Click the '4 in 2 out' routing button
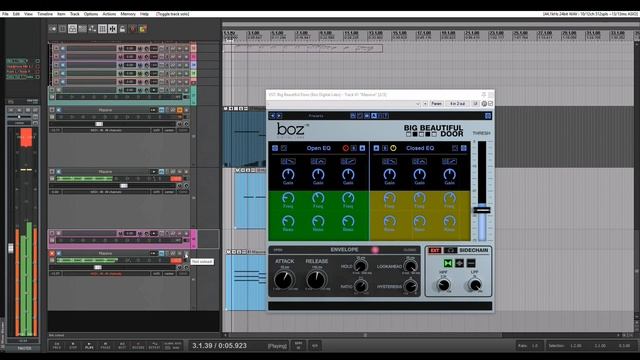Image resolution: width=640 pixels, height=360 pixels. tap(457, 104)
